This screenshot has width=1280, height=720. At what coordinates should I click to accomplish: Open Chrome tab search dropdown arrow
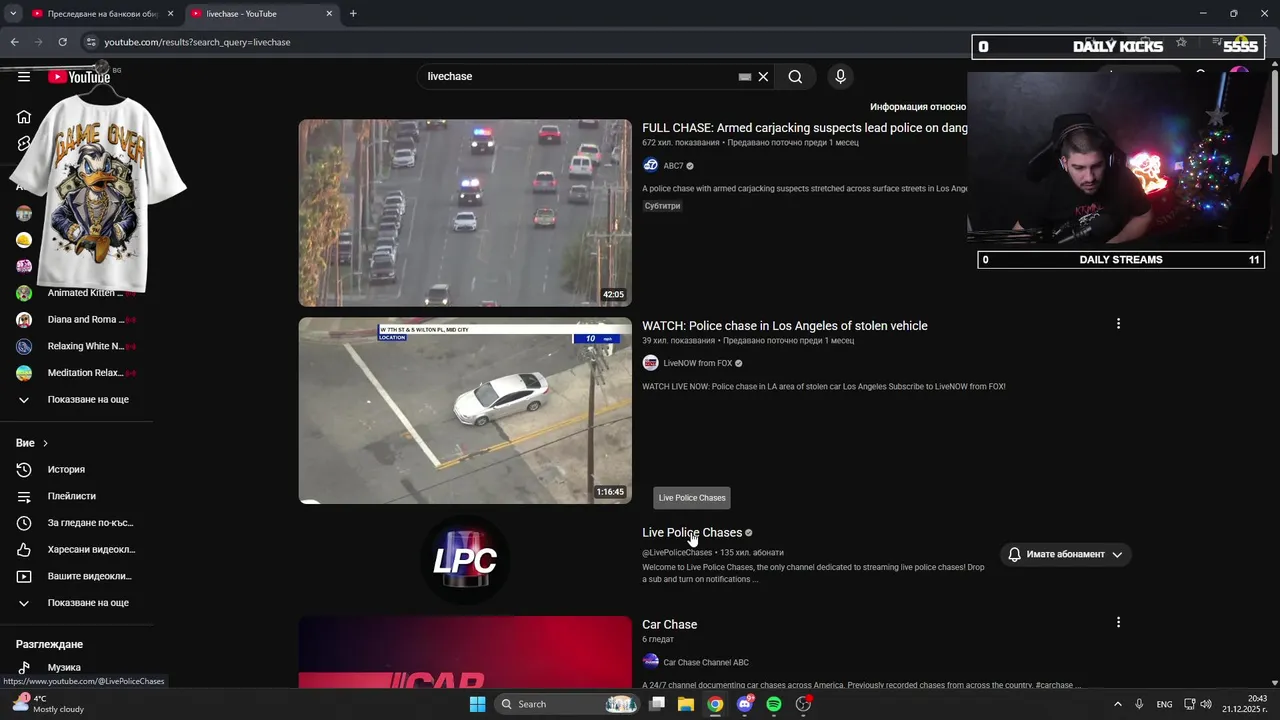coord(13,14)
